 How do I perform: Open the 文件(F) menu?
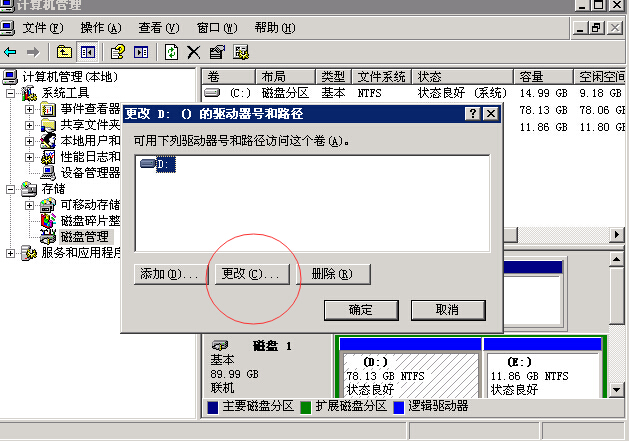41,28
